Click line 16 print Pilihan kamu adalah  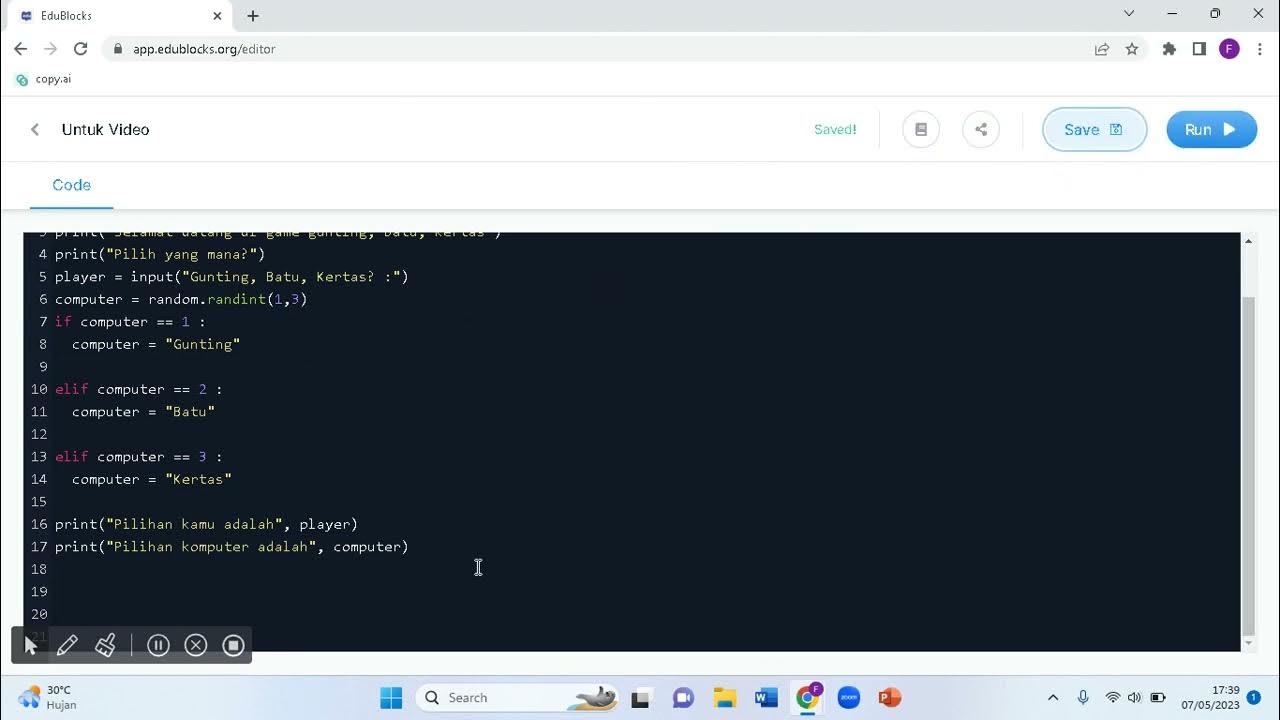(x=206, y=524)
